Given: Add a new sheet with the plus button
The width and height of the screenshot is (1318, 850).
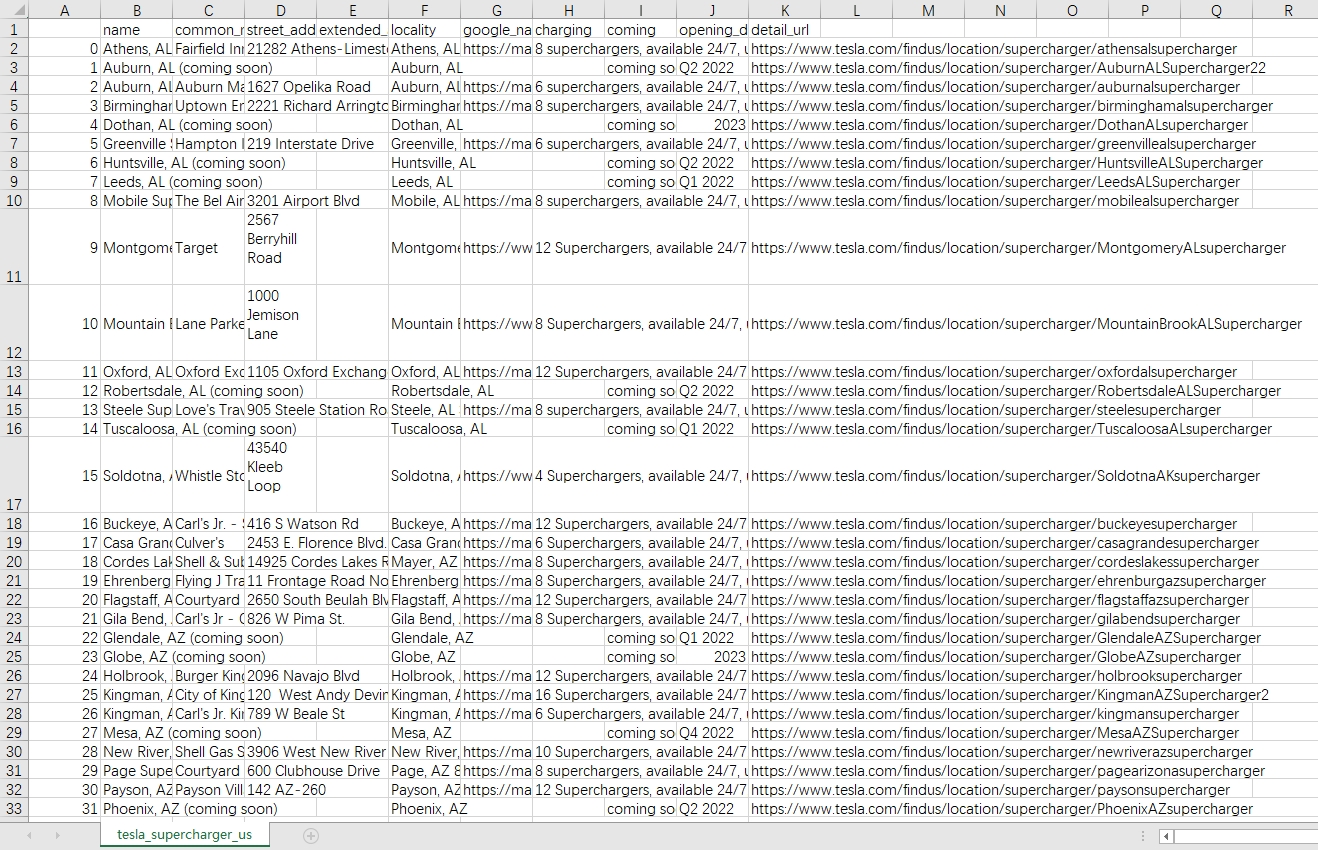Looking at the screenshot, I should (311, 835).
